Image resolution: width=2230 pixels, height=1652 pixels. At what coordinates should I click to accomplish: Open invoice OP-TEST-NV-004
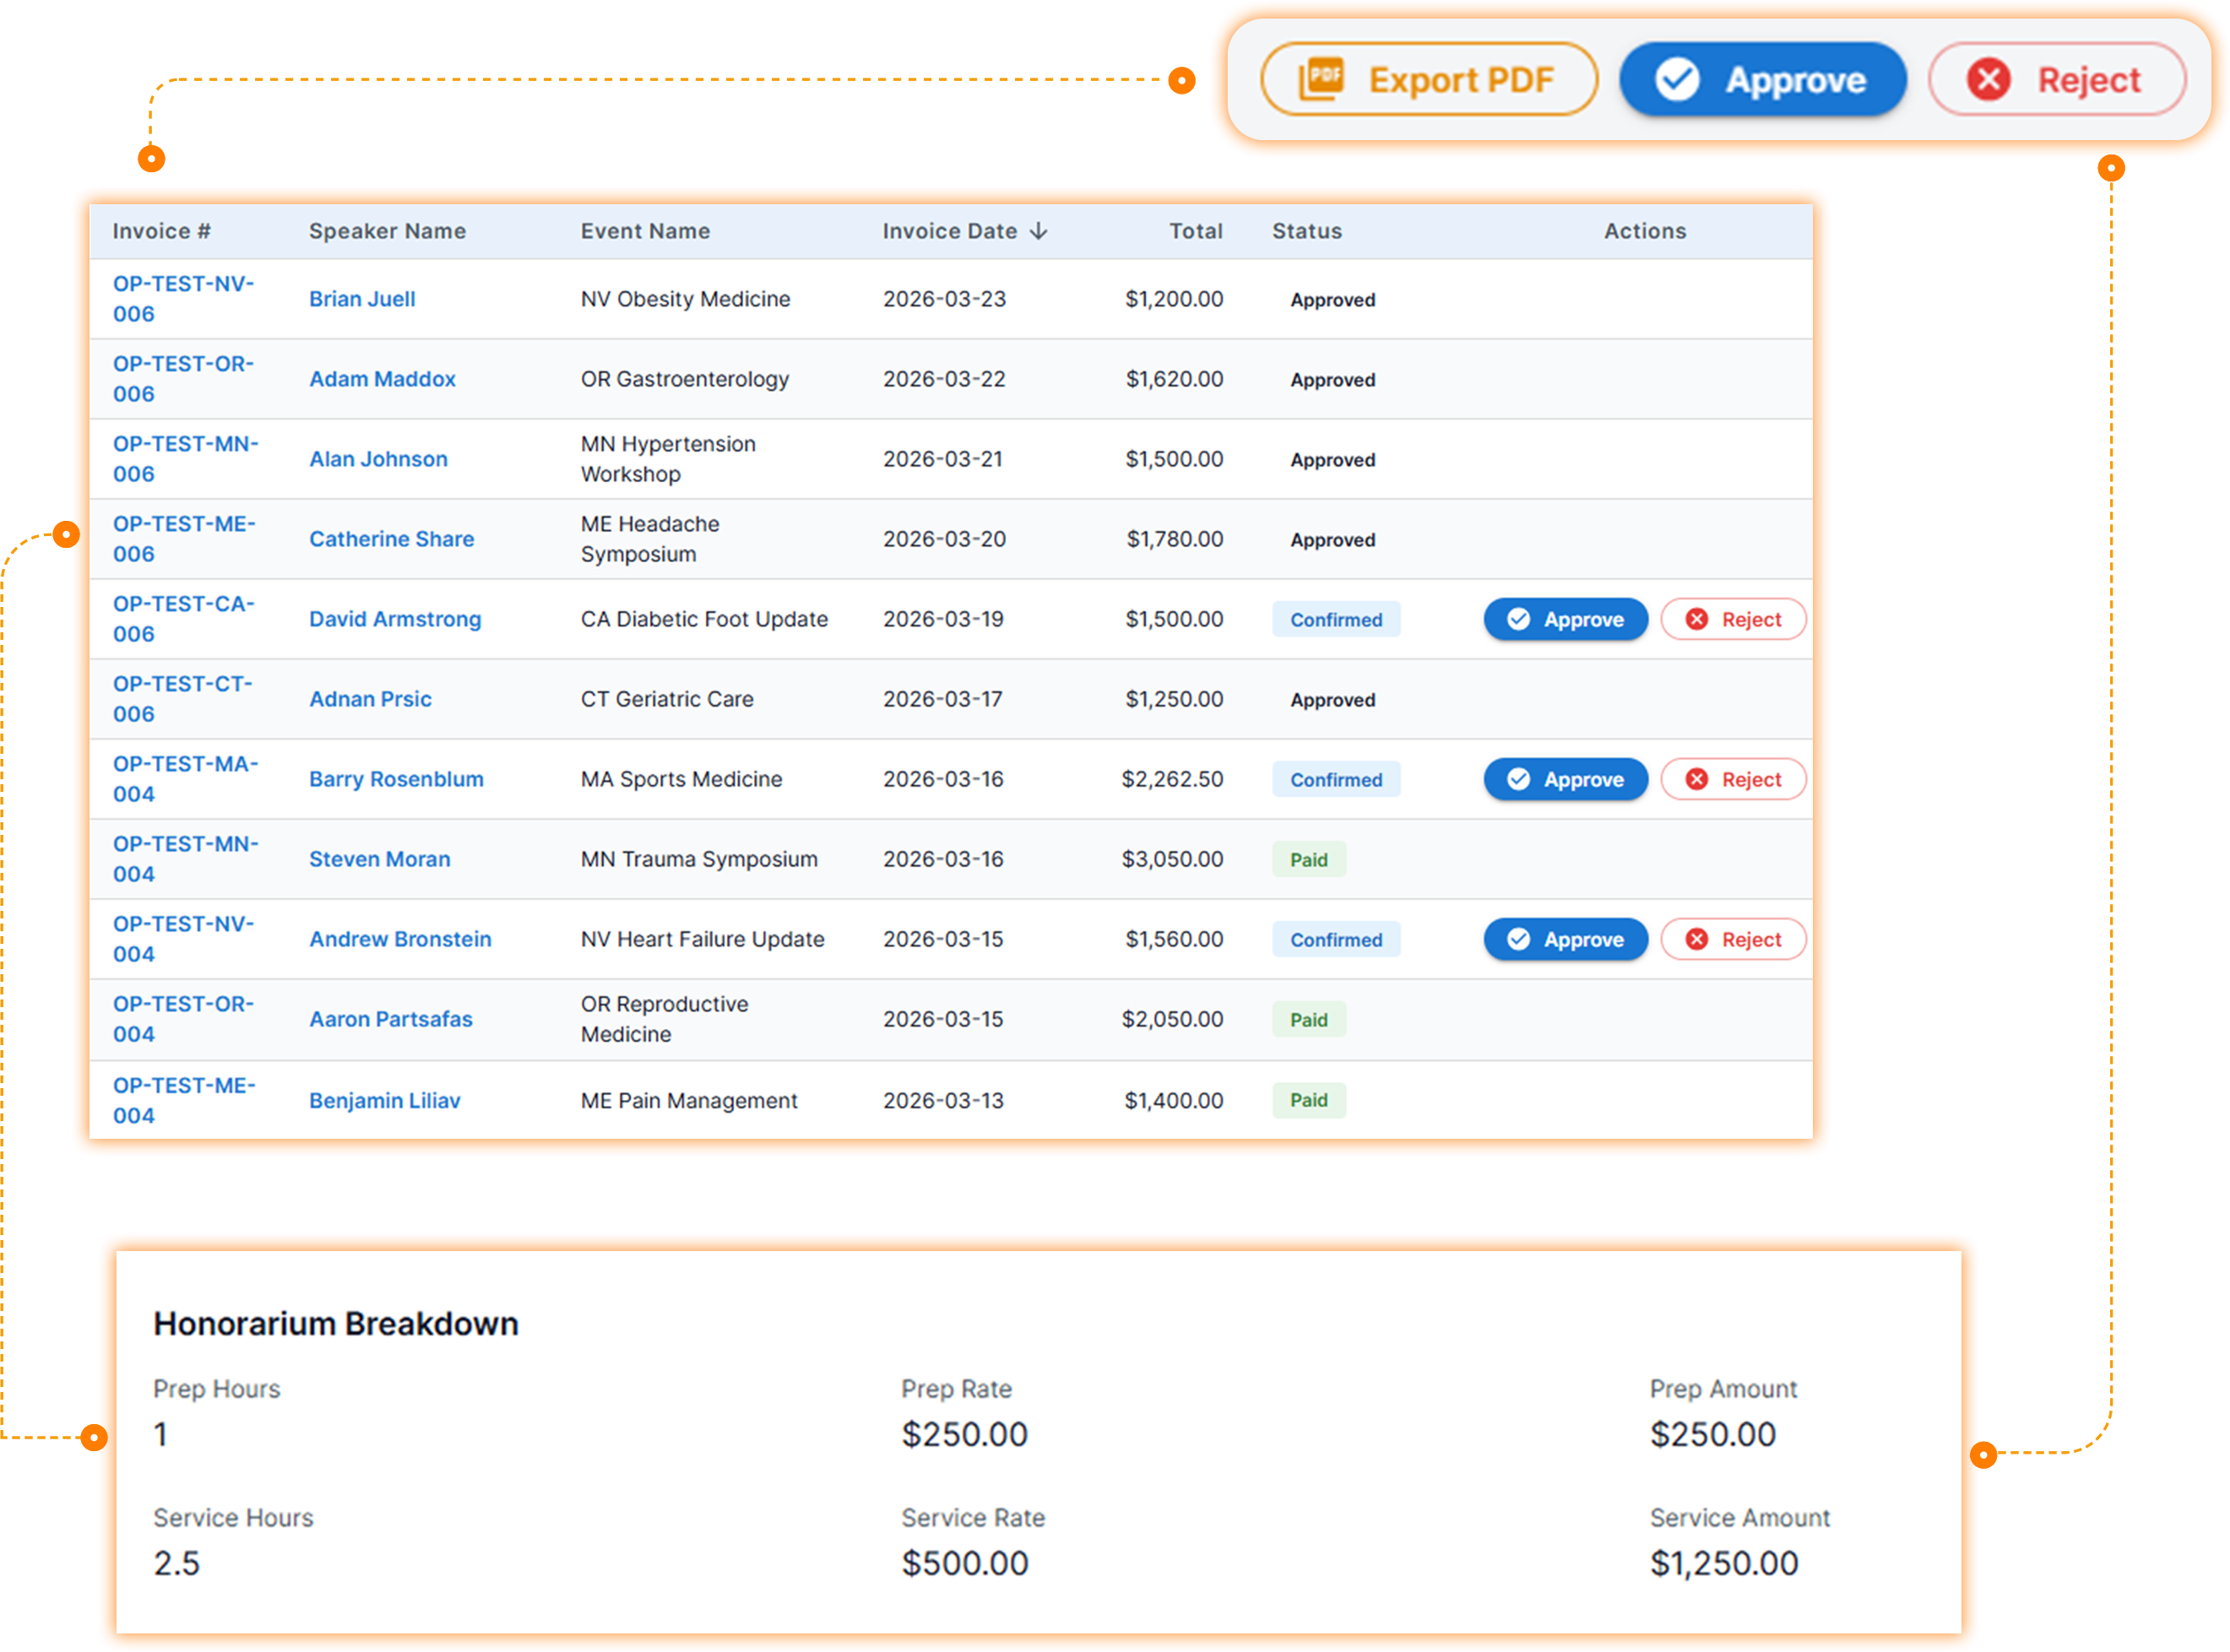pos(184,939)
